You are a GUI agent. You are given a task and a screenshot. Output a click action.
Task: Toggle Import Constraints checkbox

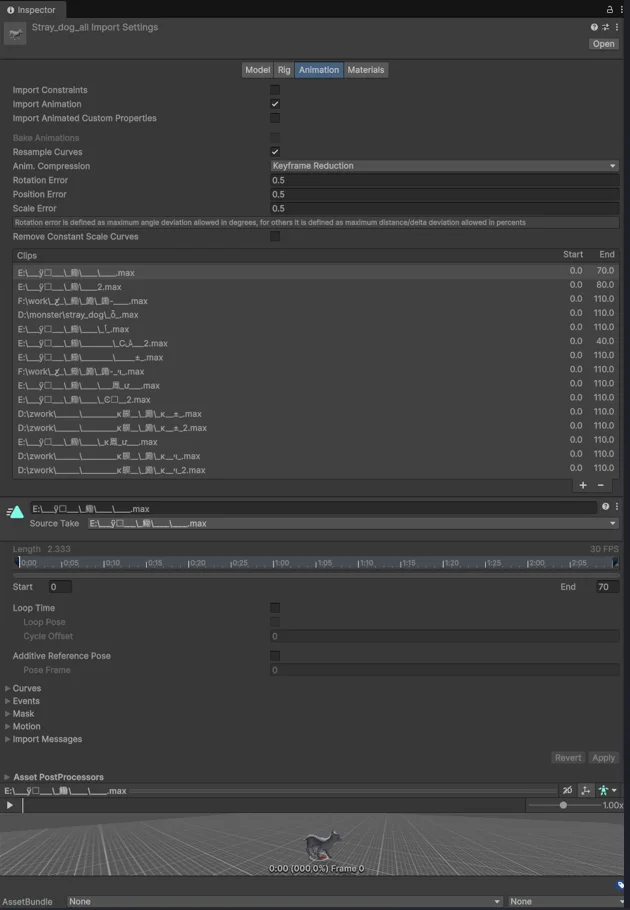point(275,90)
